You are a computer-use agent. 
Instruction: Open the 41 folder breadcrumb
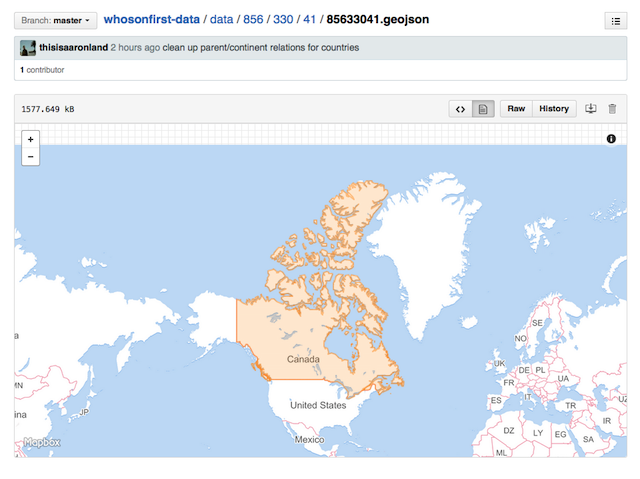(309, 20)
